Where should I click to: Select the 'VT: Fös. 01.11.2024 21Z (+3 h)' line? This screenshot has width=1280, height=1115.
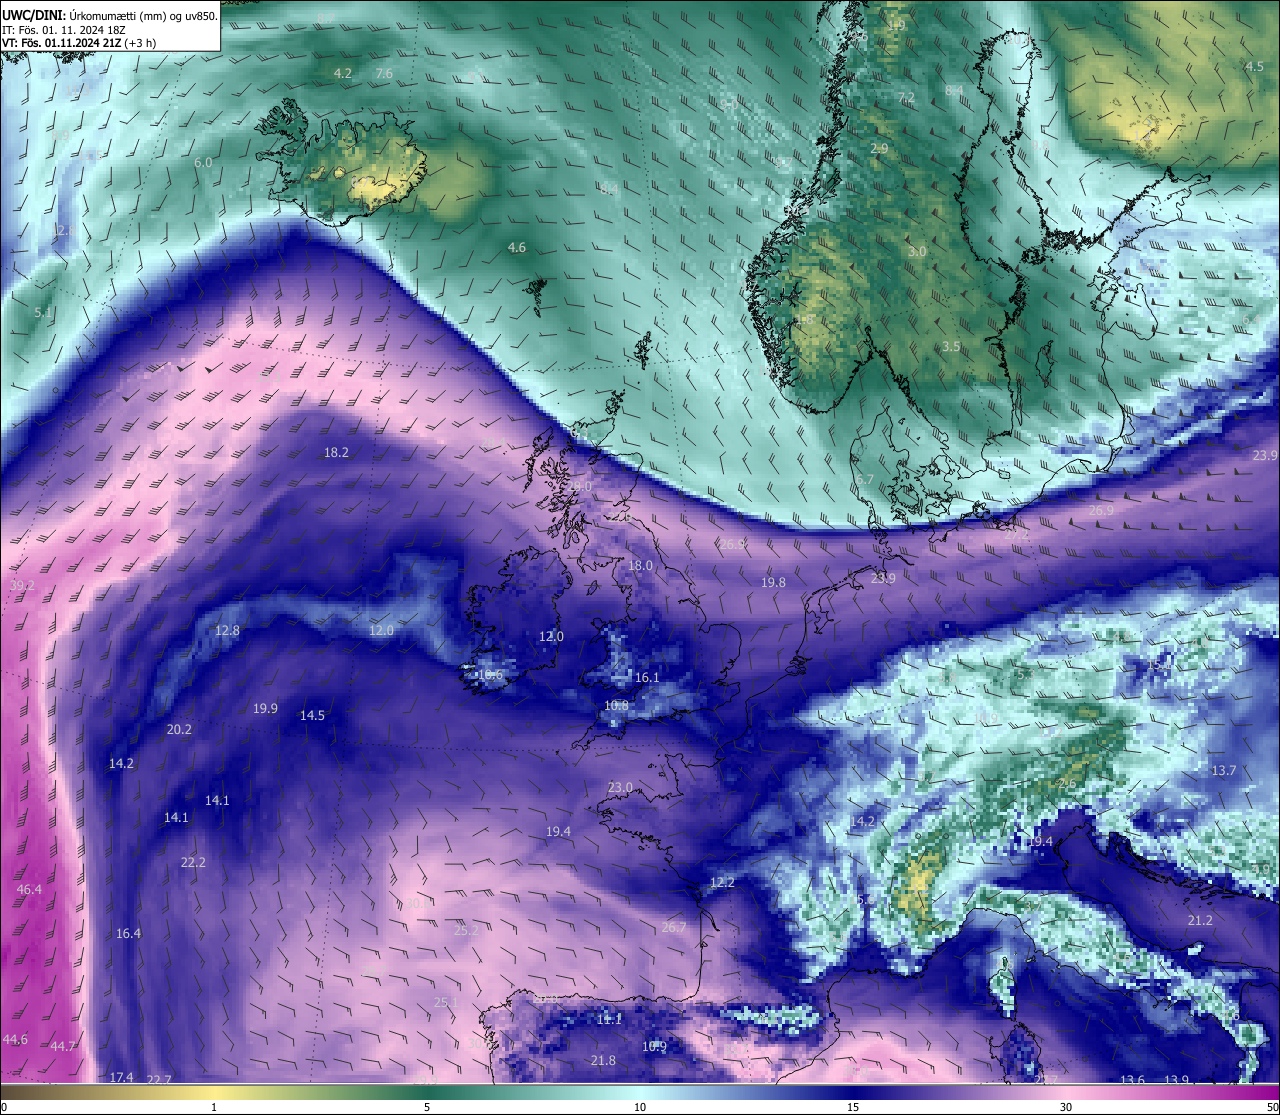pos(79,43)
